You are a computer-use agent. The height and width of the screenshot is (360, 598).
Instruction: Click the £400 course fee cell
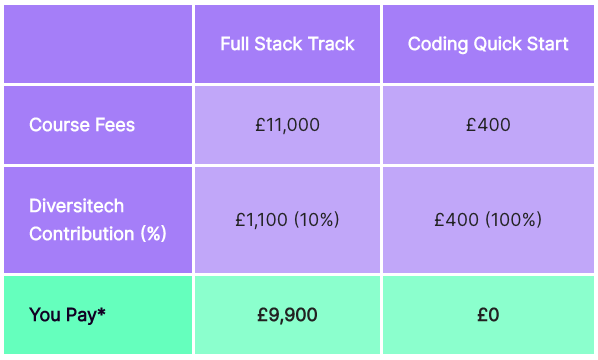pos(488,125)
